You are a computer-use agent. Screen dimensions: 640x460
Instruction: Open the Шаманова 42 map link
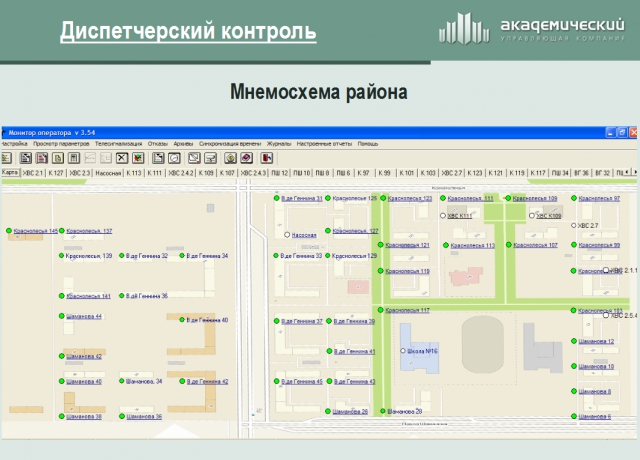(x=84, y=356)
